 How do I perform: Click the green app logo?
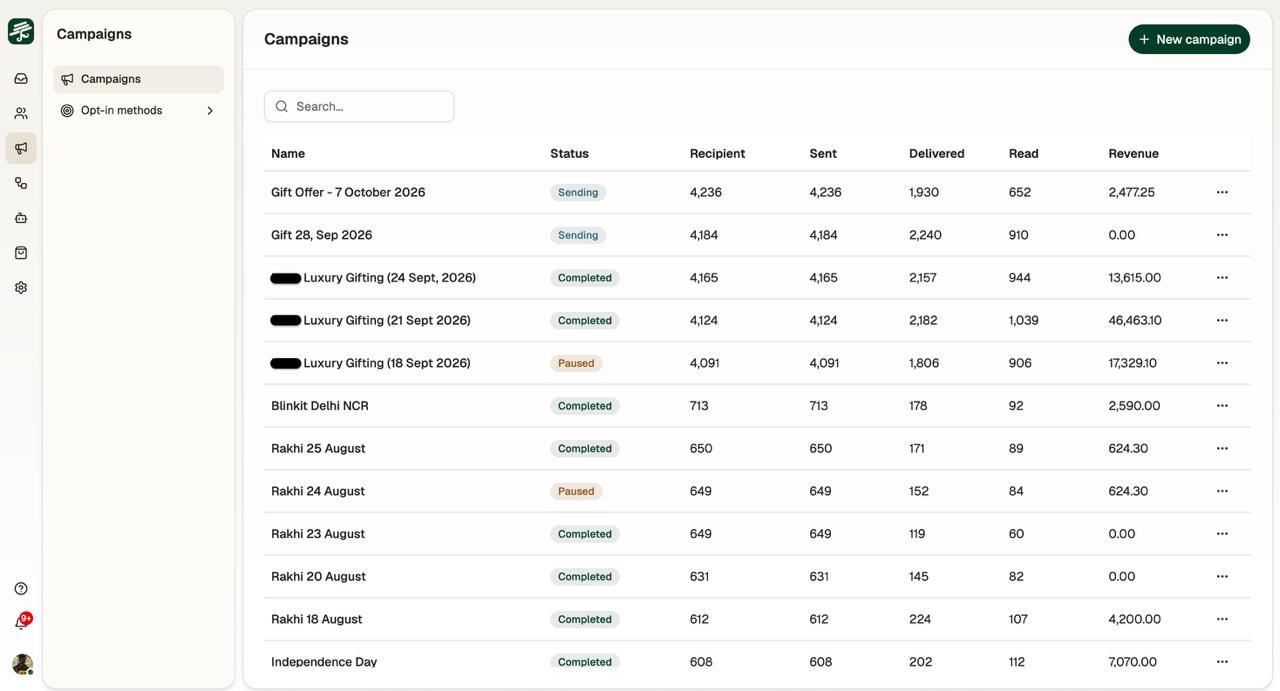click(x=21, y=31)
